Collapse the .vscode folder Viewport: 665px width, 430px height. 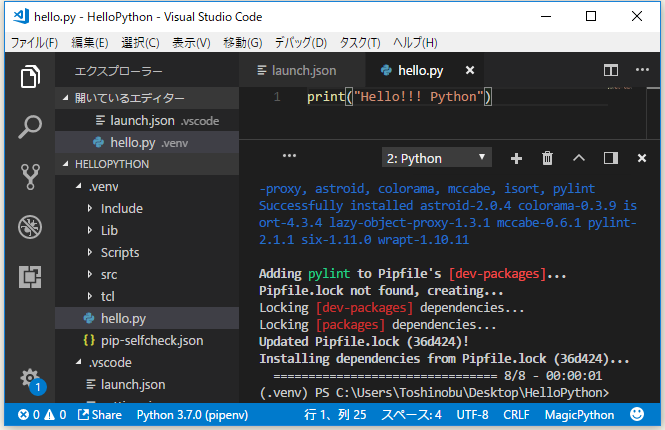147,363
